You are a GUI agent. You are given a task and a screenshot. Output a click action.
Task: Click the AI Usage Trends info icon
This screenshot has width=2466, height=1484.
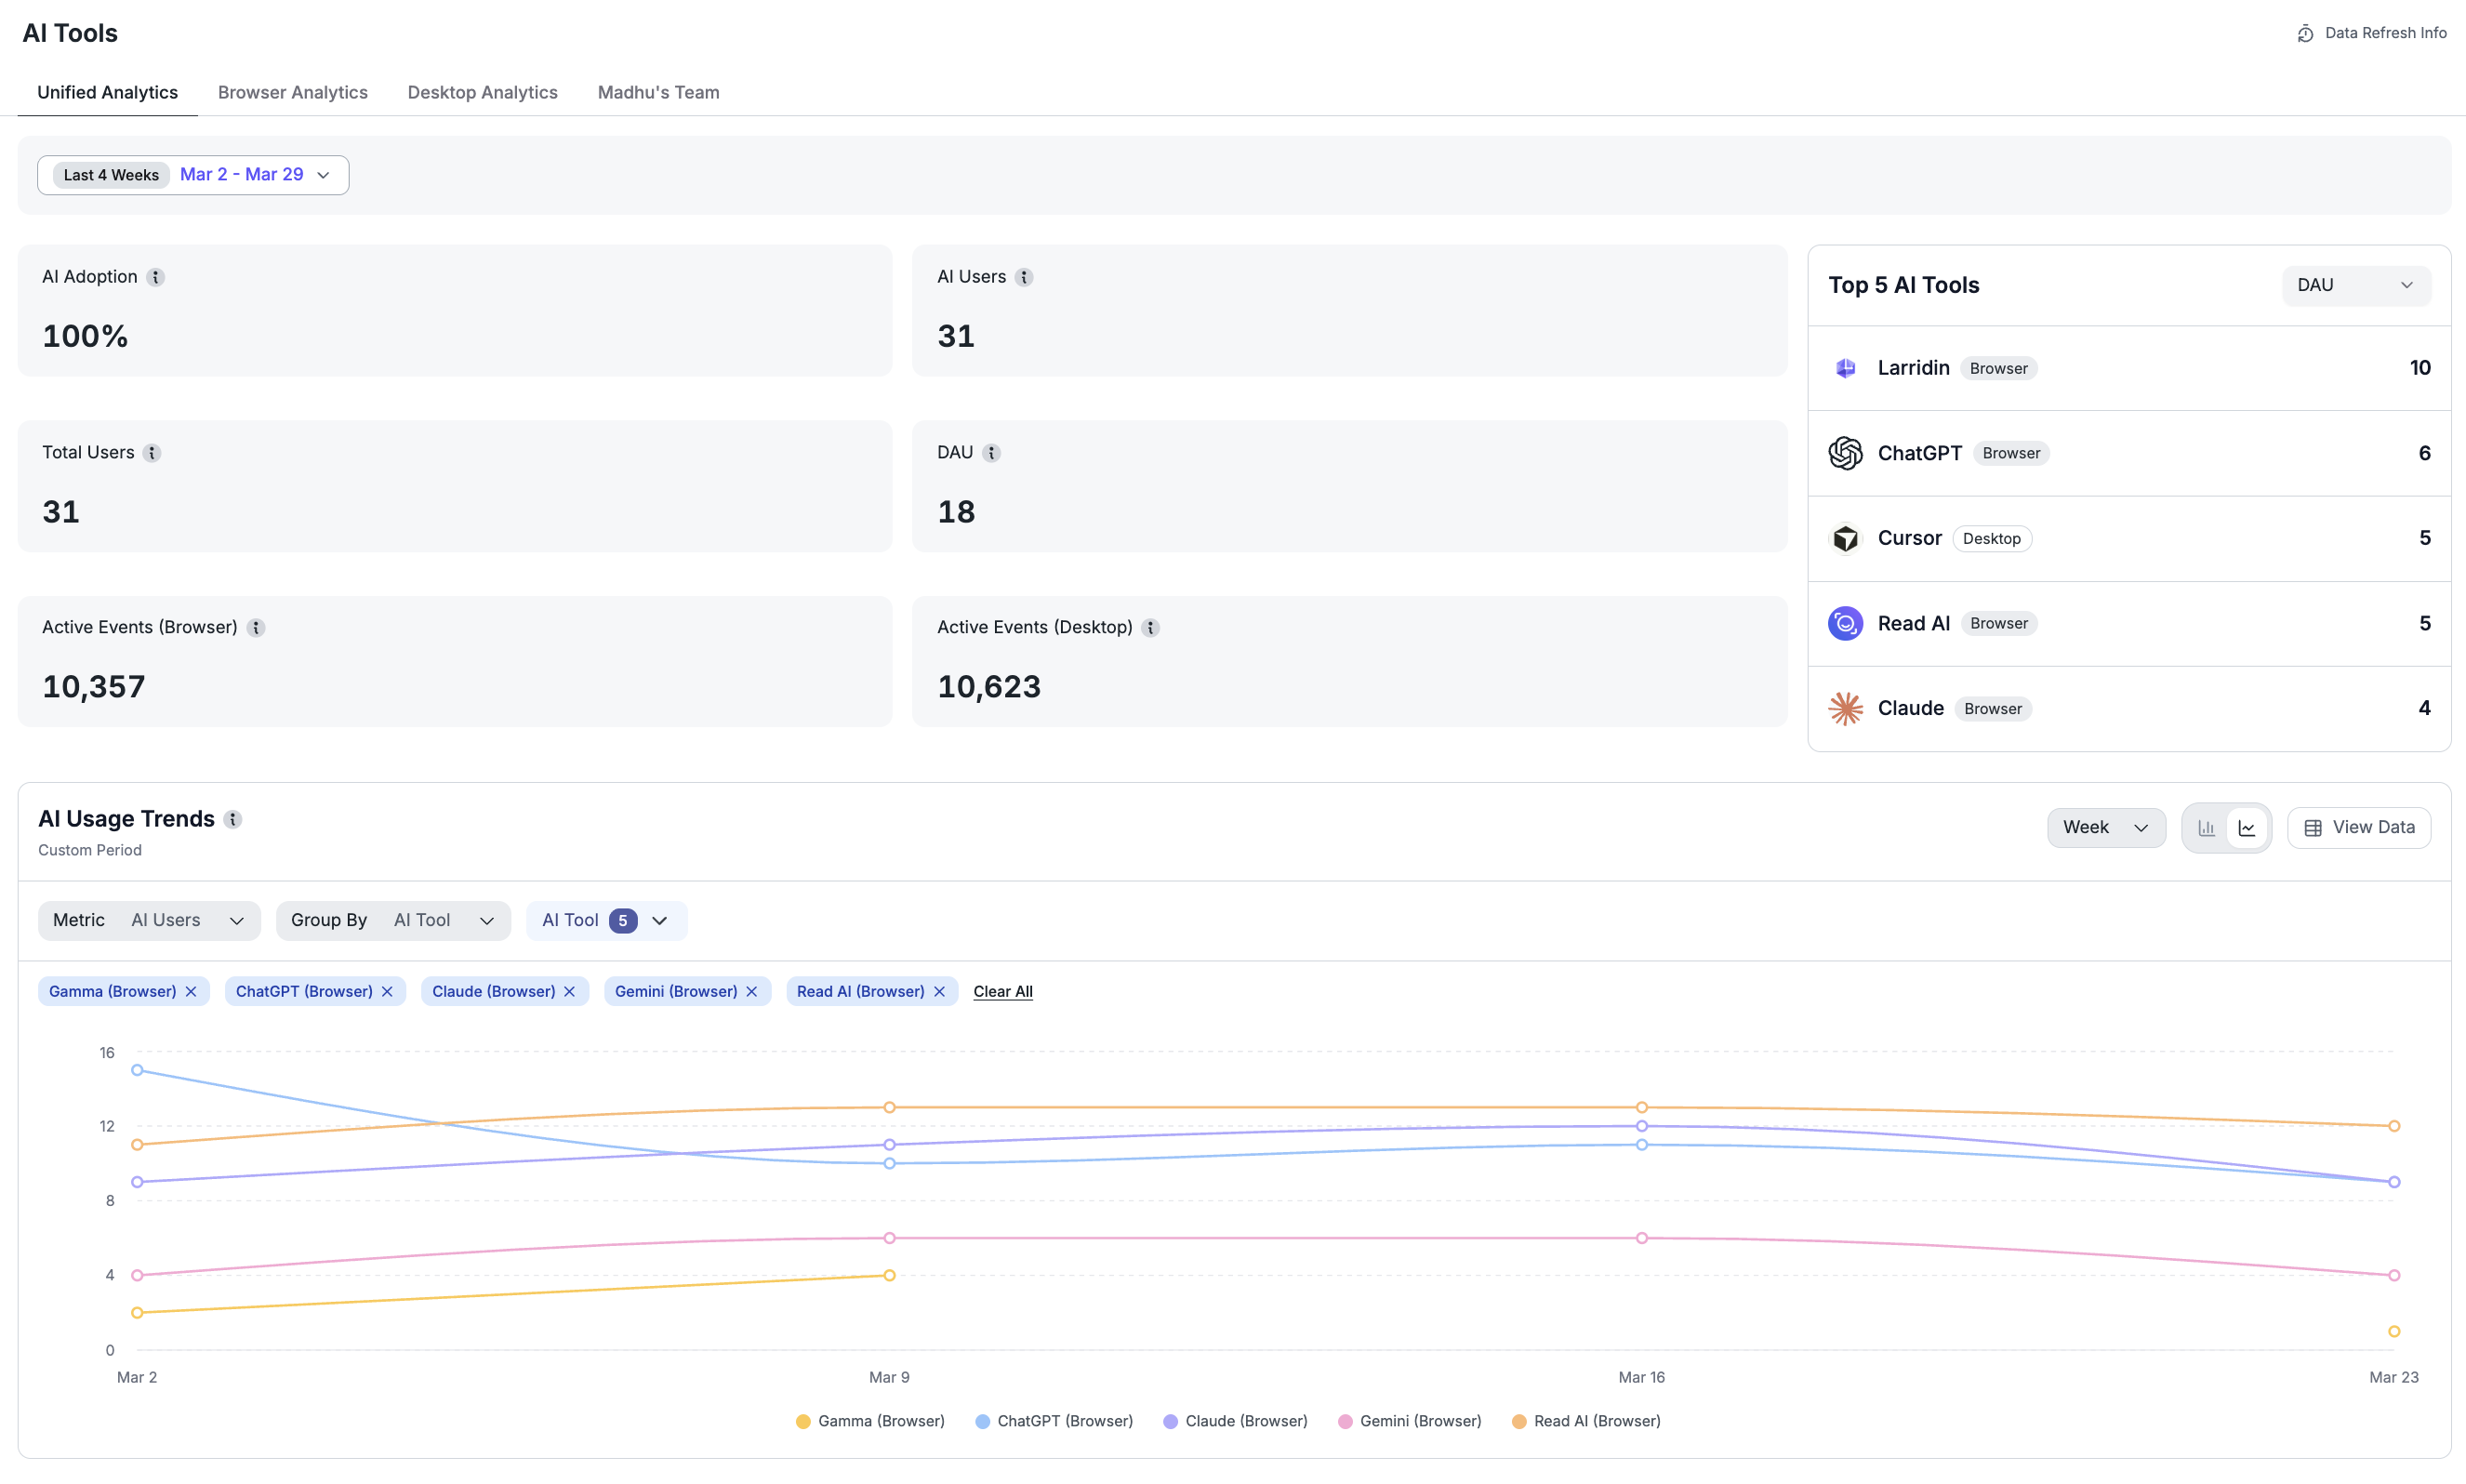233,820
